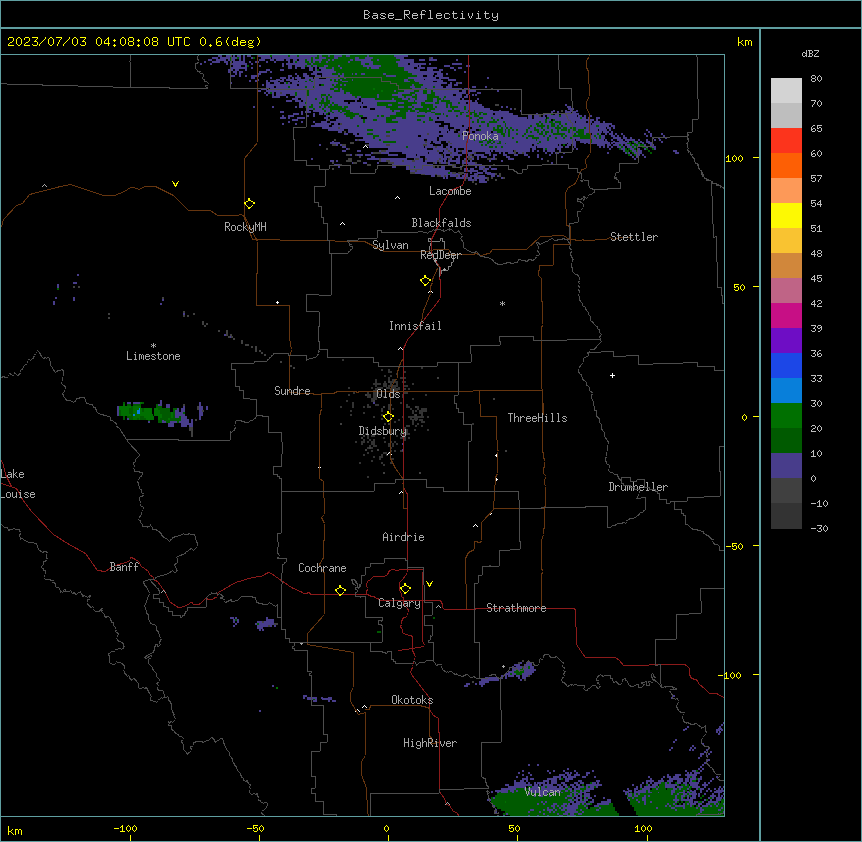Image resolution: width=862 pixels, height=842 pixels.
Task: Click the Lacombe city label
Action: [x=450, y=191]
